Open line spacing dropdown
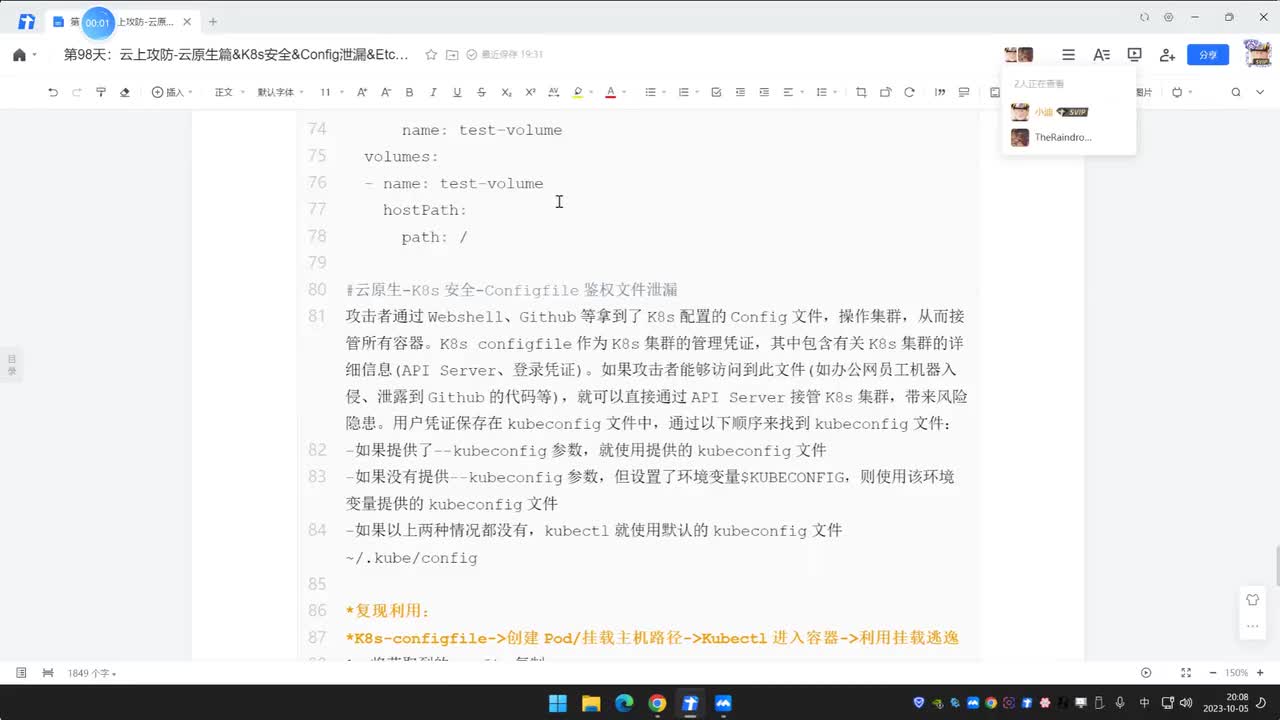Image resolution: width=1280 pixels, height=720 pixels. point(826,92)
